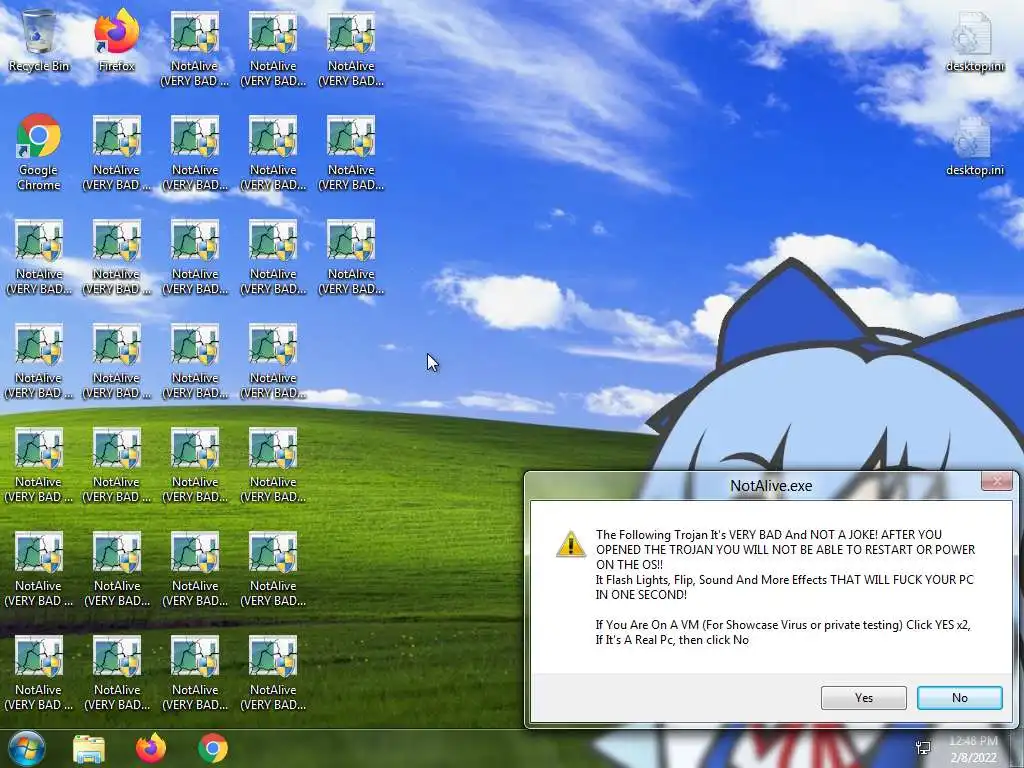
Task: Select the Google Chrome desktop shortcut
Action: 39,152
